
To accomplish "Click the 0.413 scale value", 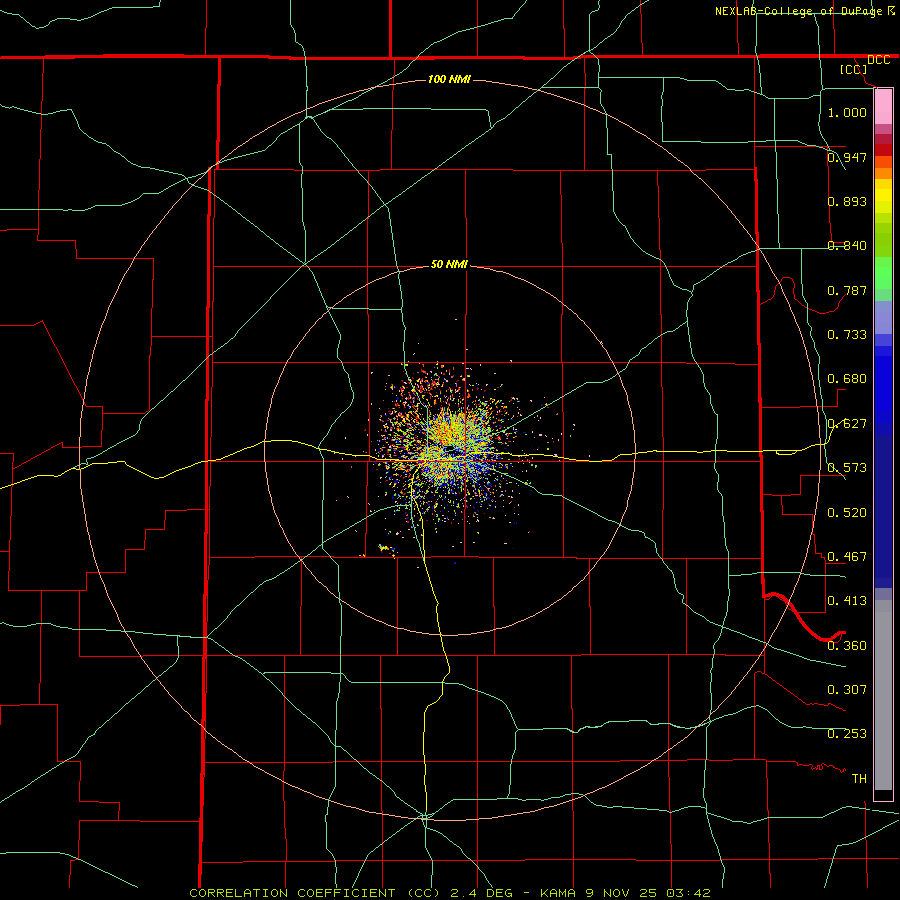I will [x=847, y=600].
